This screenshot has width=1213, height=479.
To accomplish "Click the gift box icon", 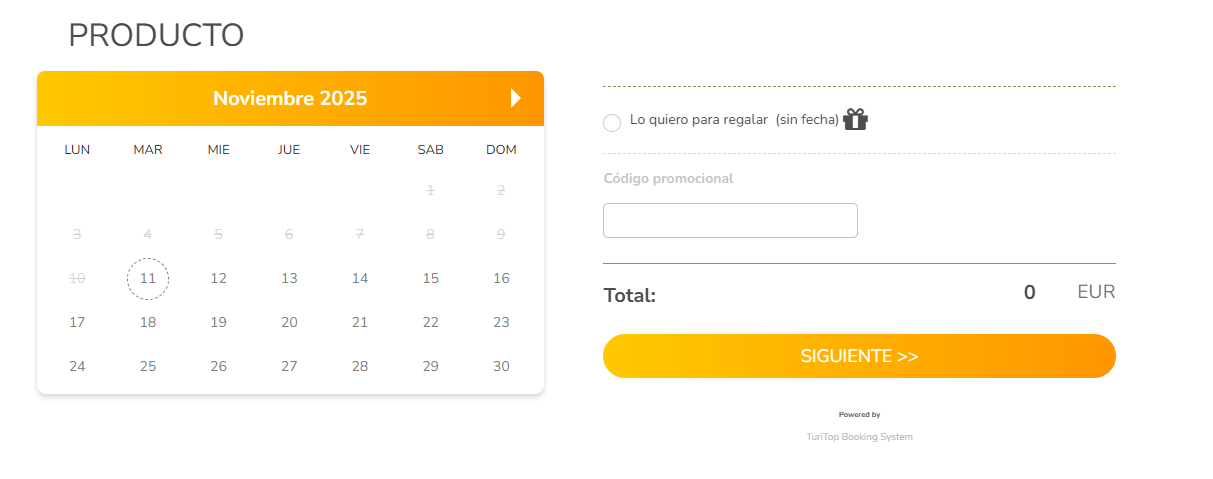I will (x=855, y=120).
